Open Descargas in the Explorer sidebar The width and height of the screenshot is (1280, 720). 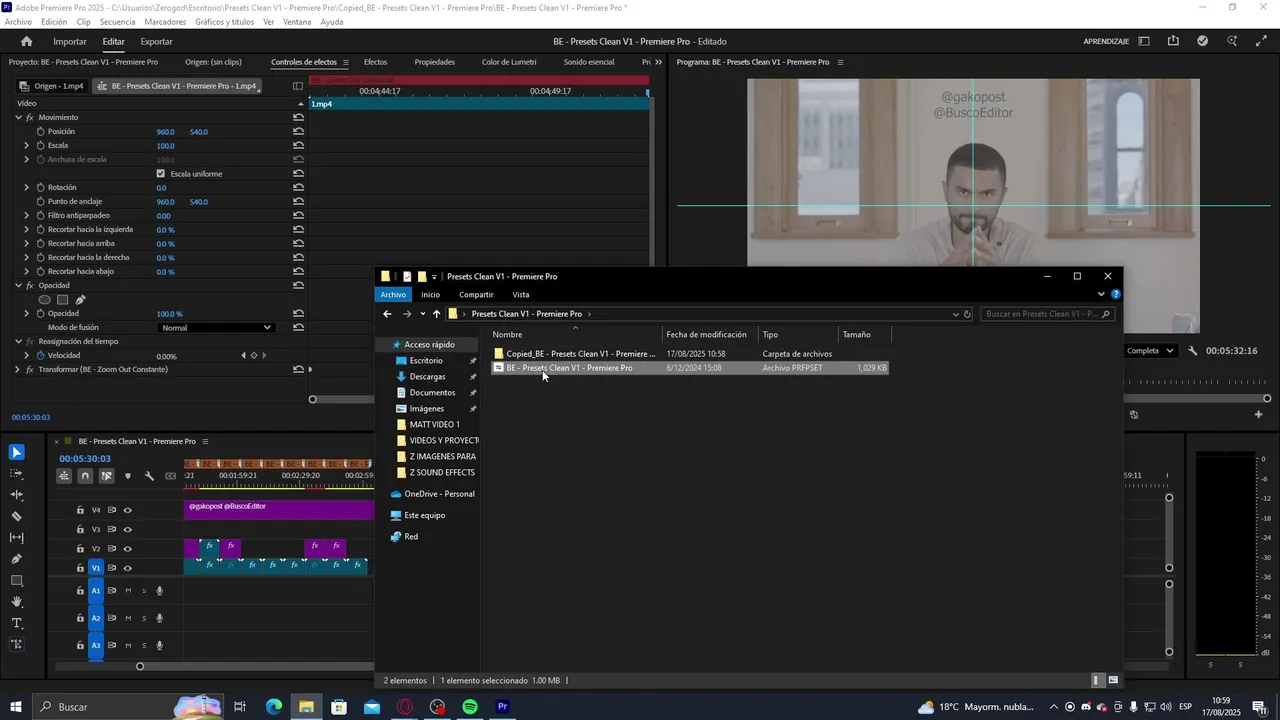427,376
